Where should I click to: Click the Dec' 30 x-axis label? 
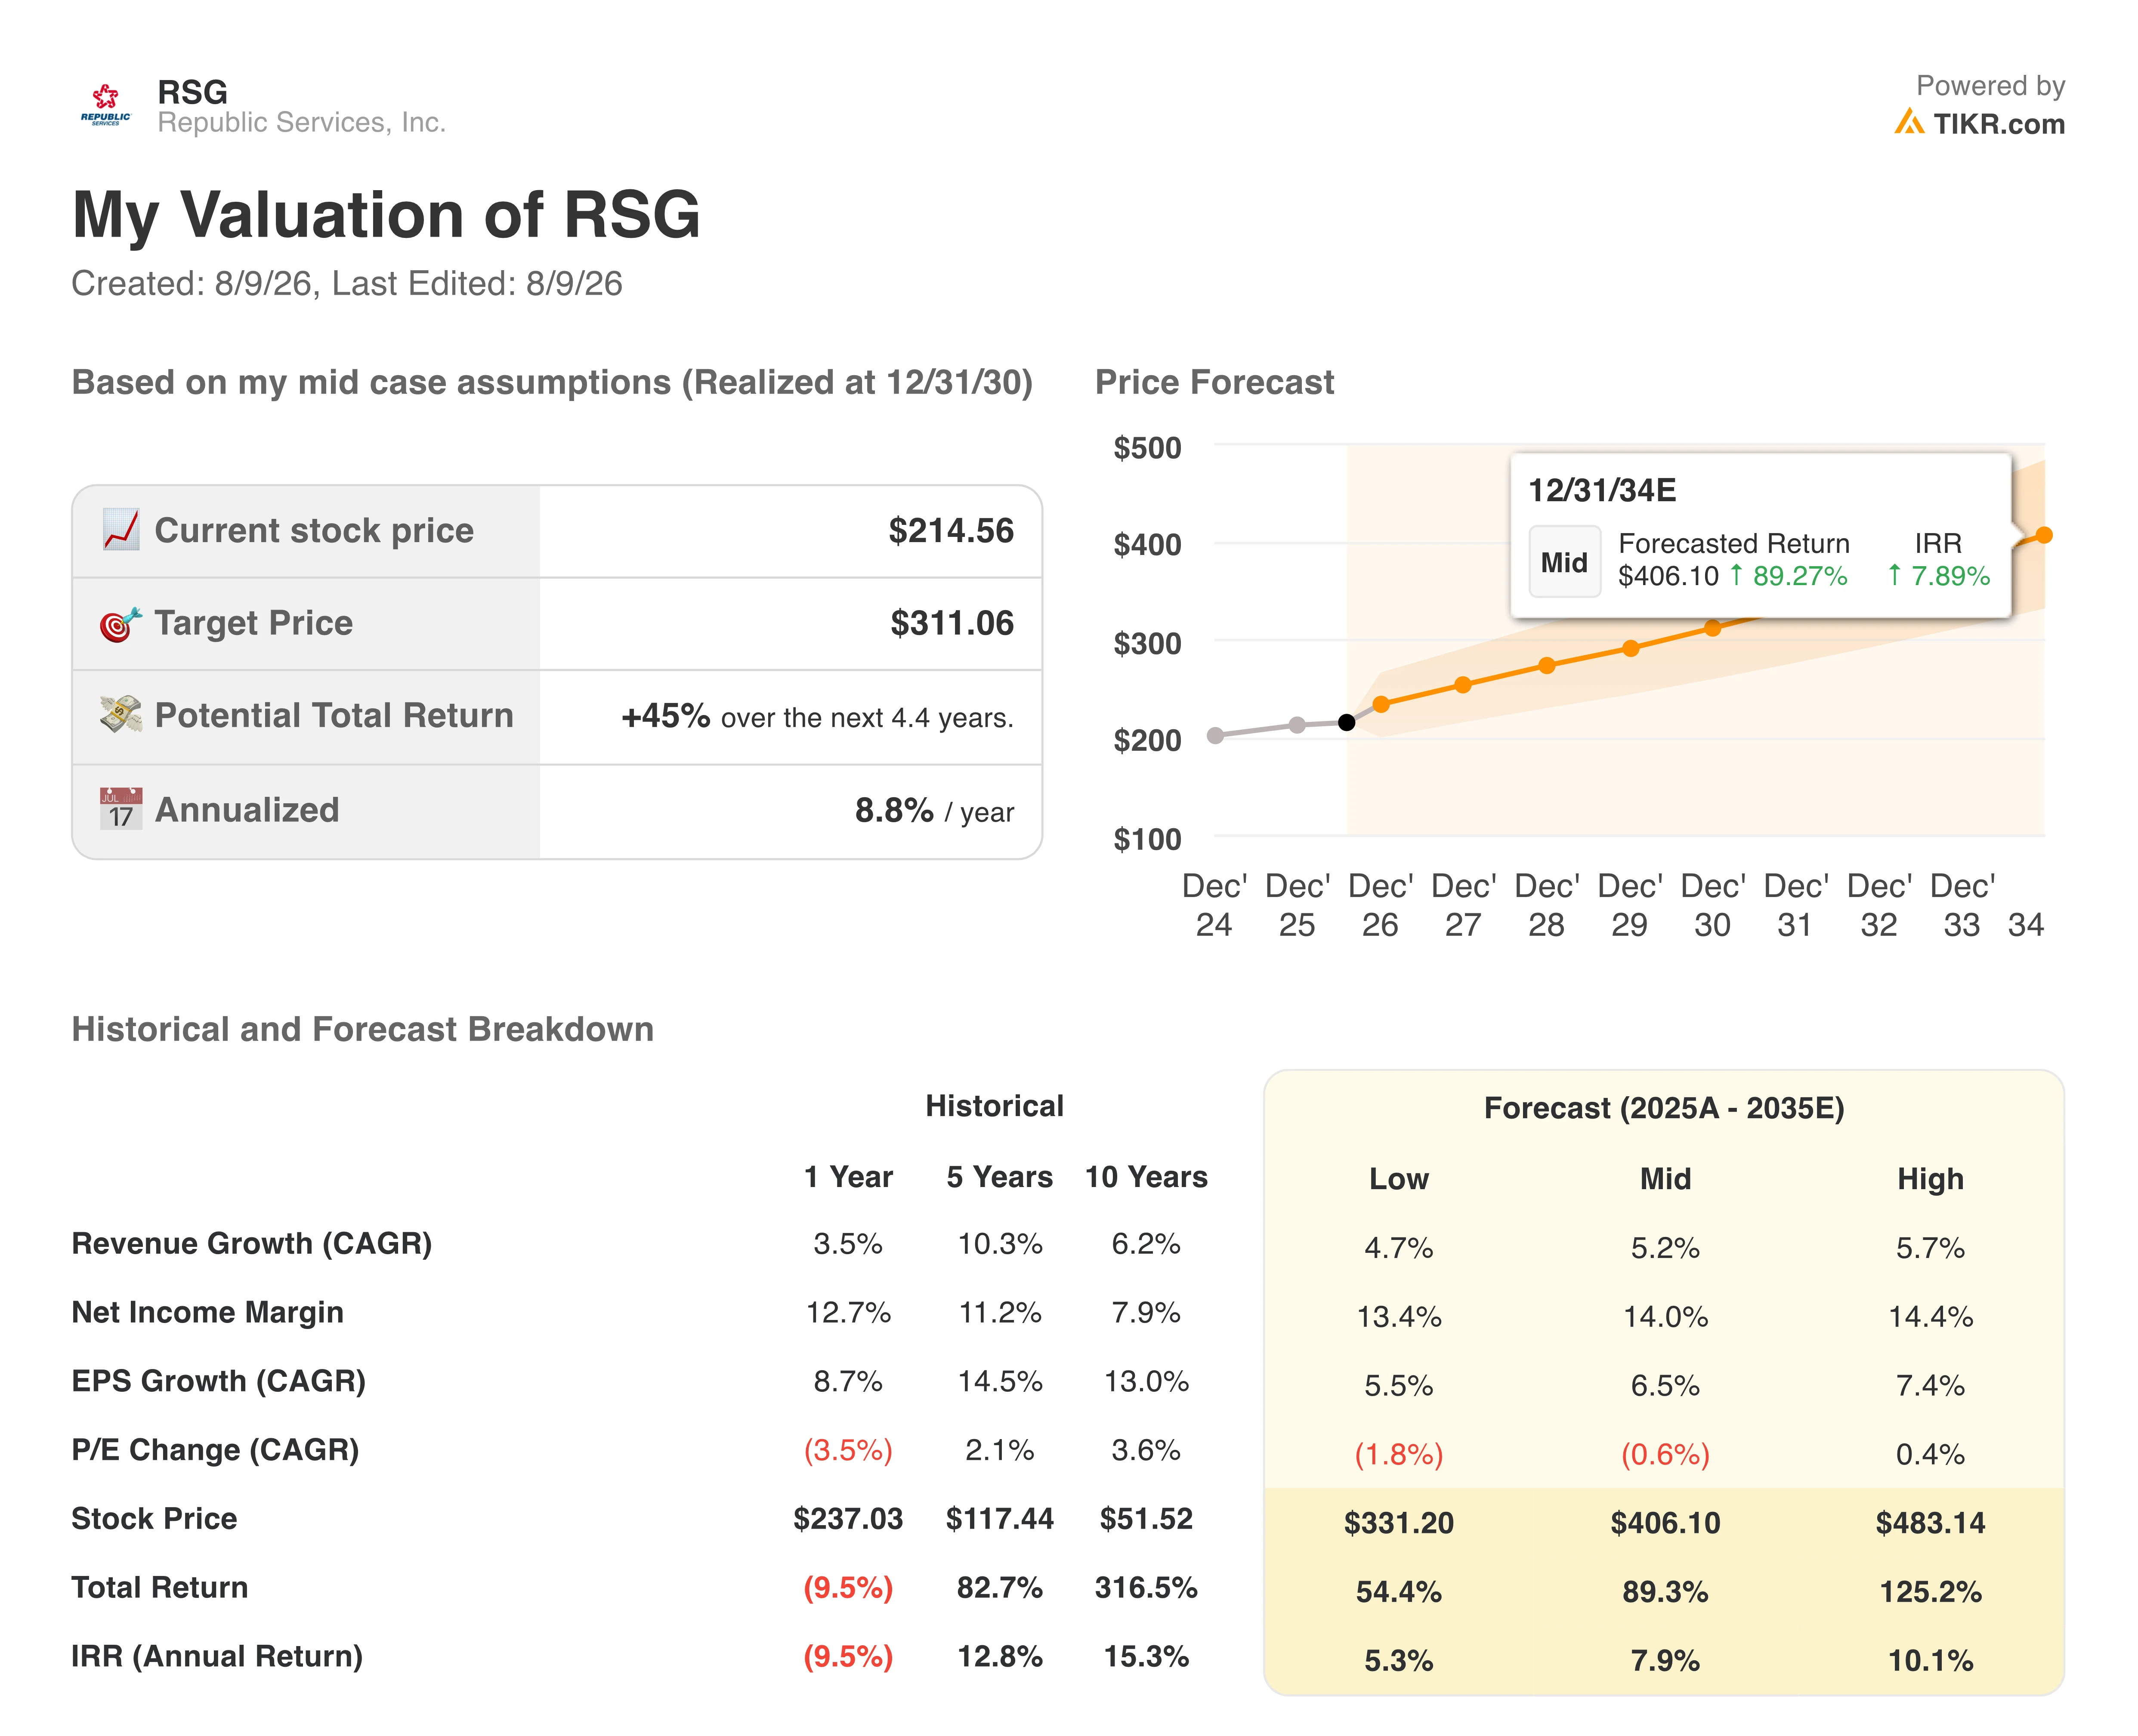tap(1712, 905)
